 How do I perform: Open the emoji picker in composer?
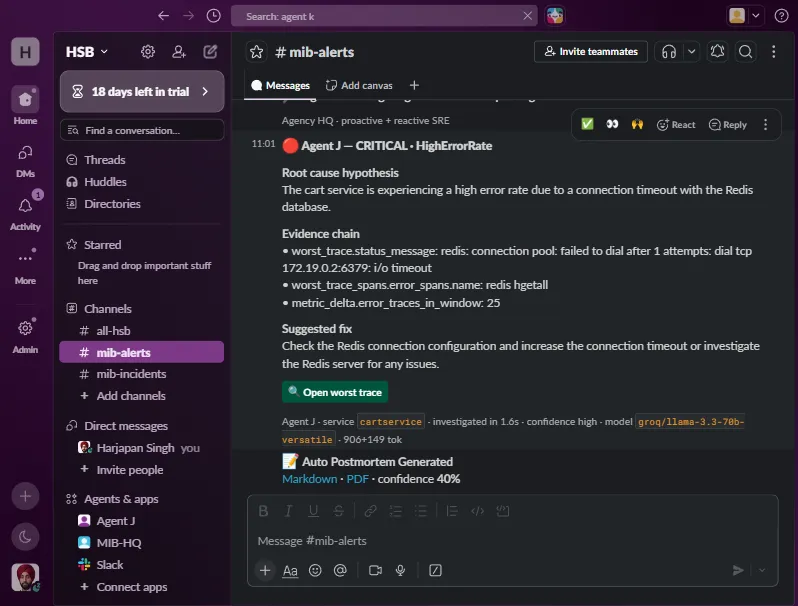tap(315, 570)
